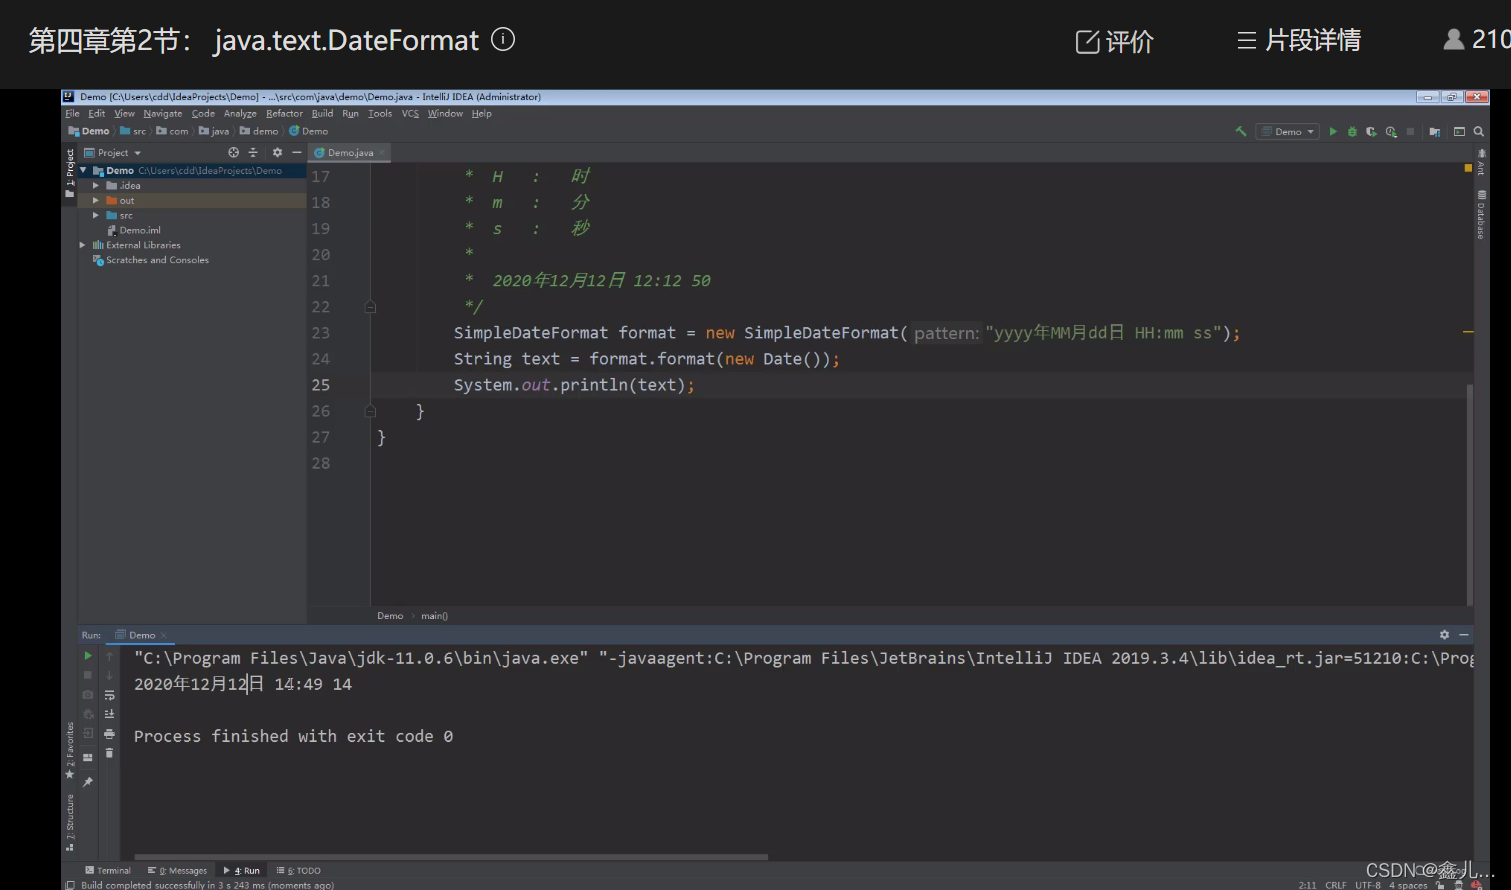The image size is (1511, 890).
Task: Clear all console output with trash icon
Action: (110, 753)
